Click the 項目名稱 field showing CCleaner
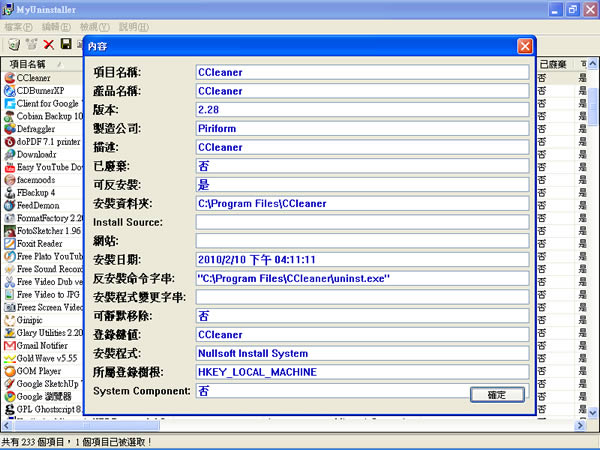This screenshot has height=450, width=600. pyautogui.click(x=362, y=72)
